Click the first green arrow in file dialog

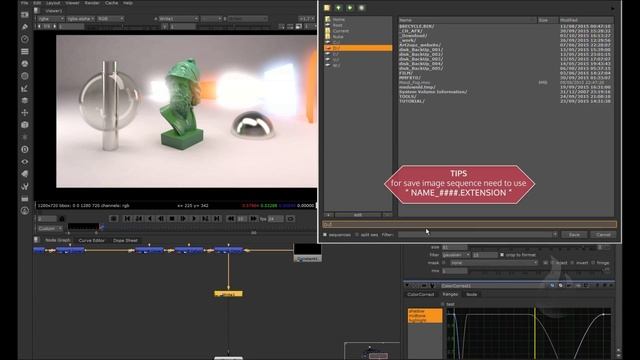pyautogui.click(x=338, y=8)
